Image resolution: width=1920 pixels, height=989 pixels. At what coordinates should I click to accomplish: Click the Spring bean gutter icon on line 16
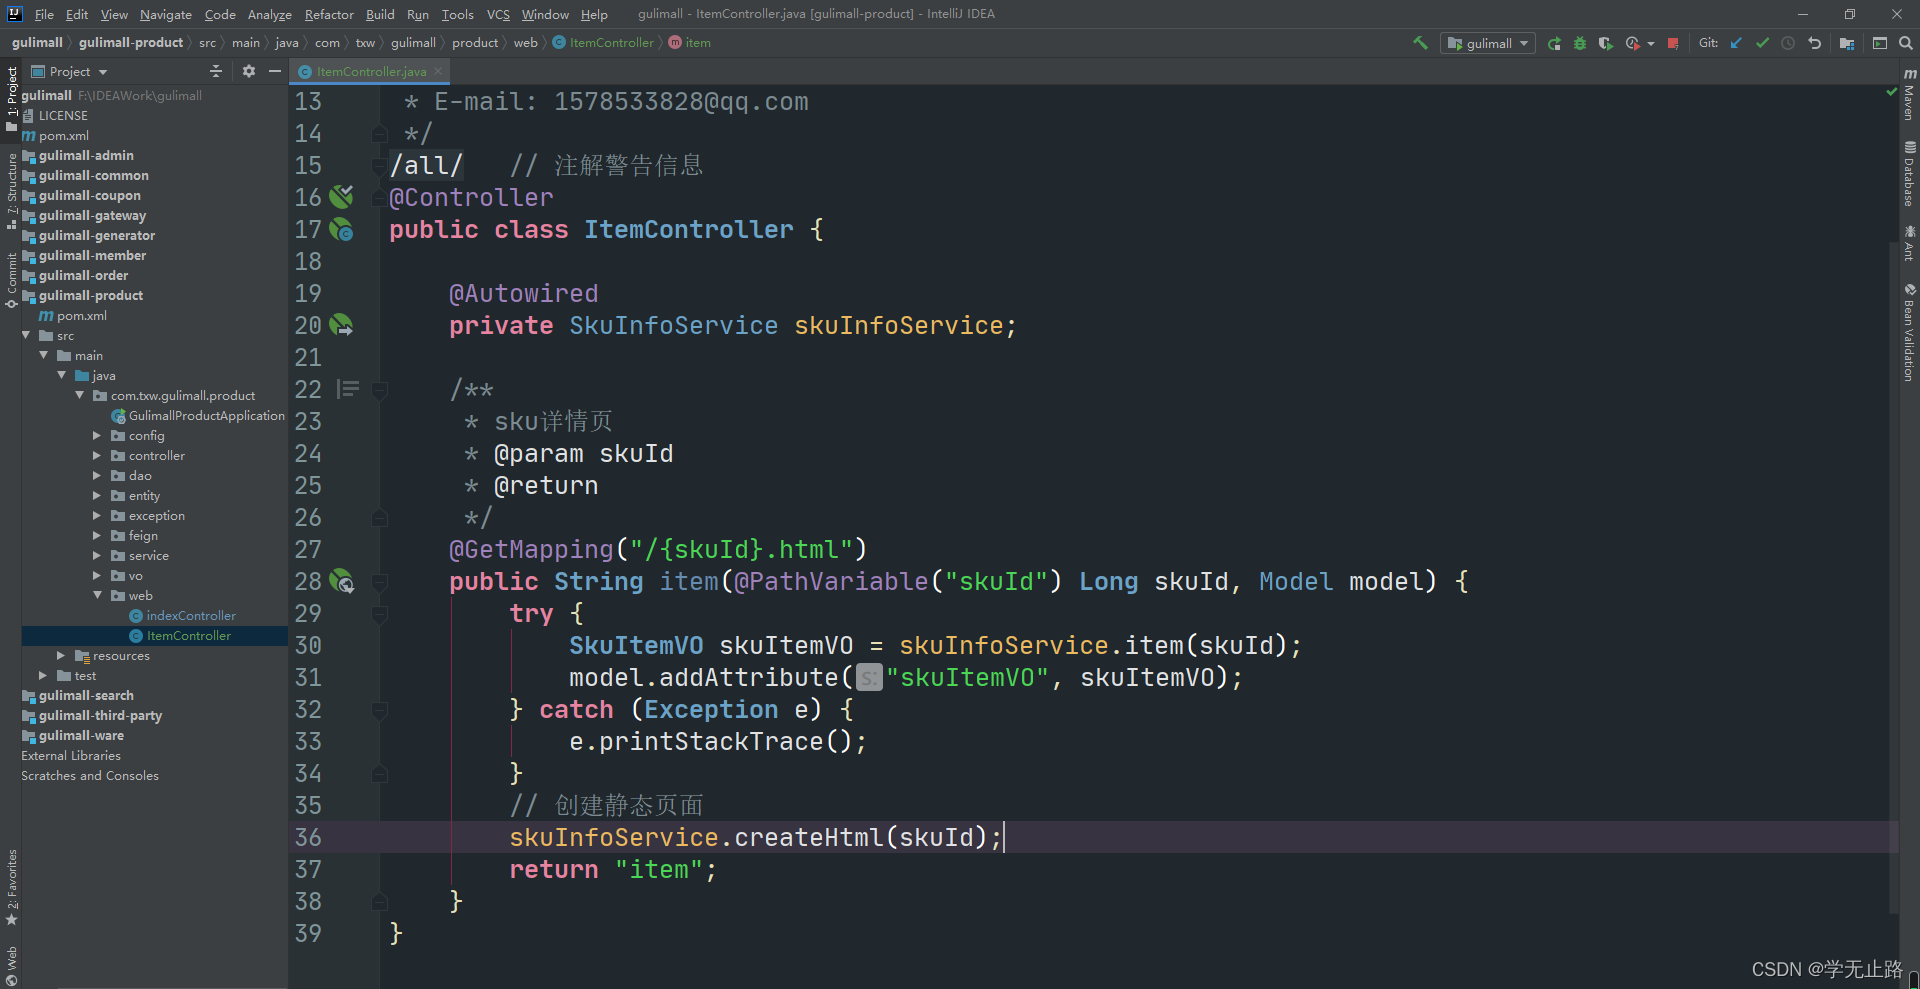(x=341, y=196)
